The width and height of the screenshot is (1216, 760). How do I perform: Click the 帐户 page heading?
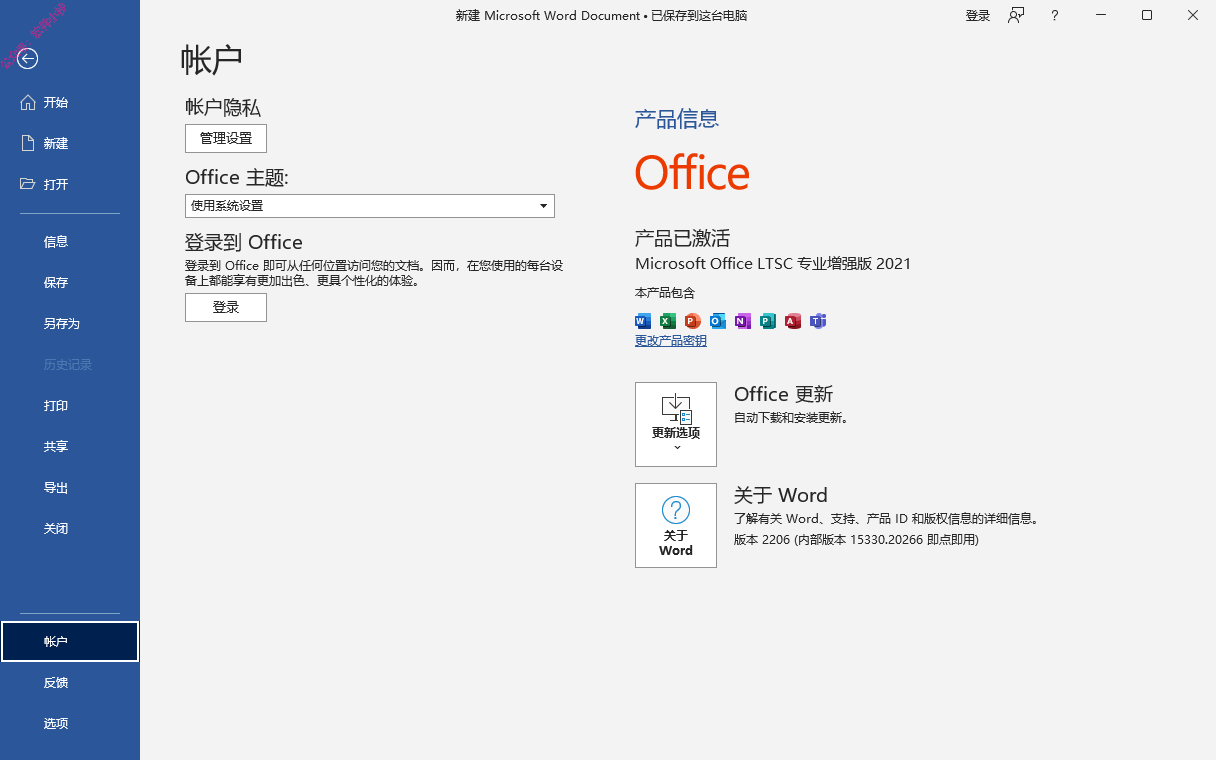pyautogui.click(x=212, y=59)
